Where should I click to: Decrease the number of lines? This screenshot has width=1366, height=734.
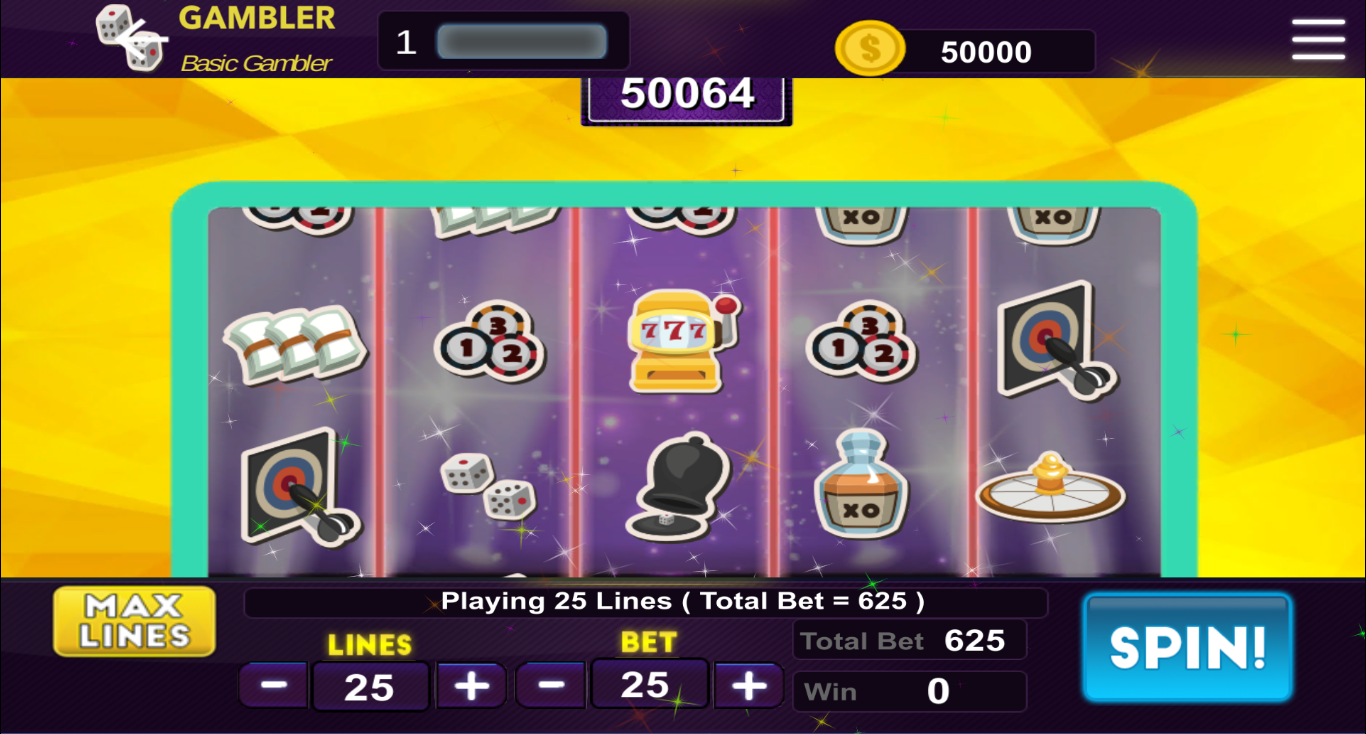274,685
